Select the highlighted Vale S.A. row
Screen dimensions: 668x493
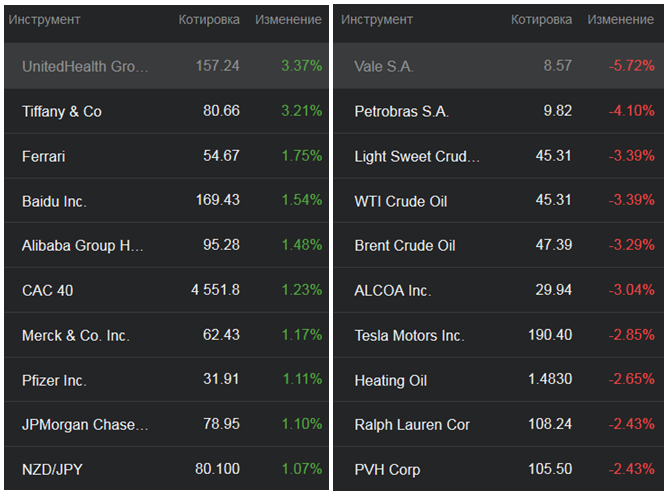tap(384, 66)
